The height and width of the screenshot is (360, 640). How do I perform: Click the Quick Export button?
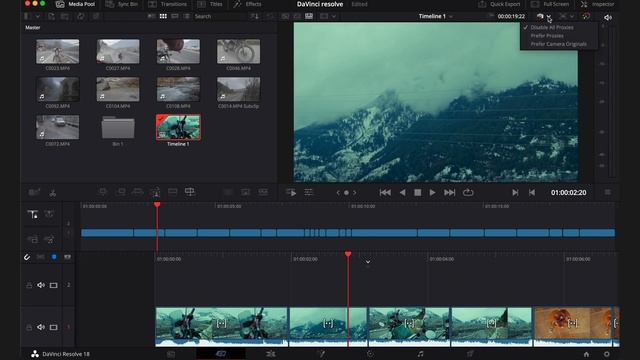tap(499, 4)
